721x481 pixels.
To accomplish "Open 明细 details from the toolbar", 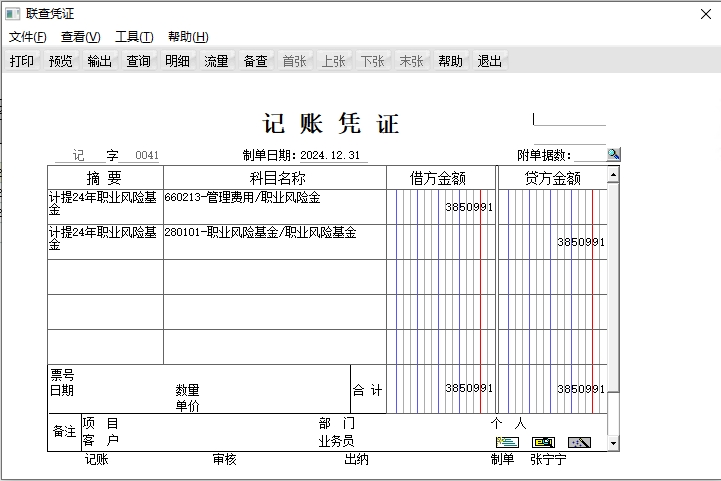I will pos(177,61).
